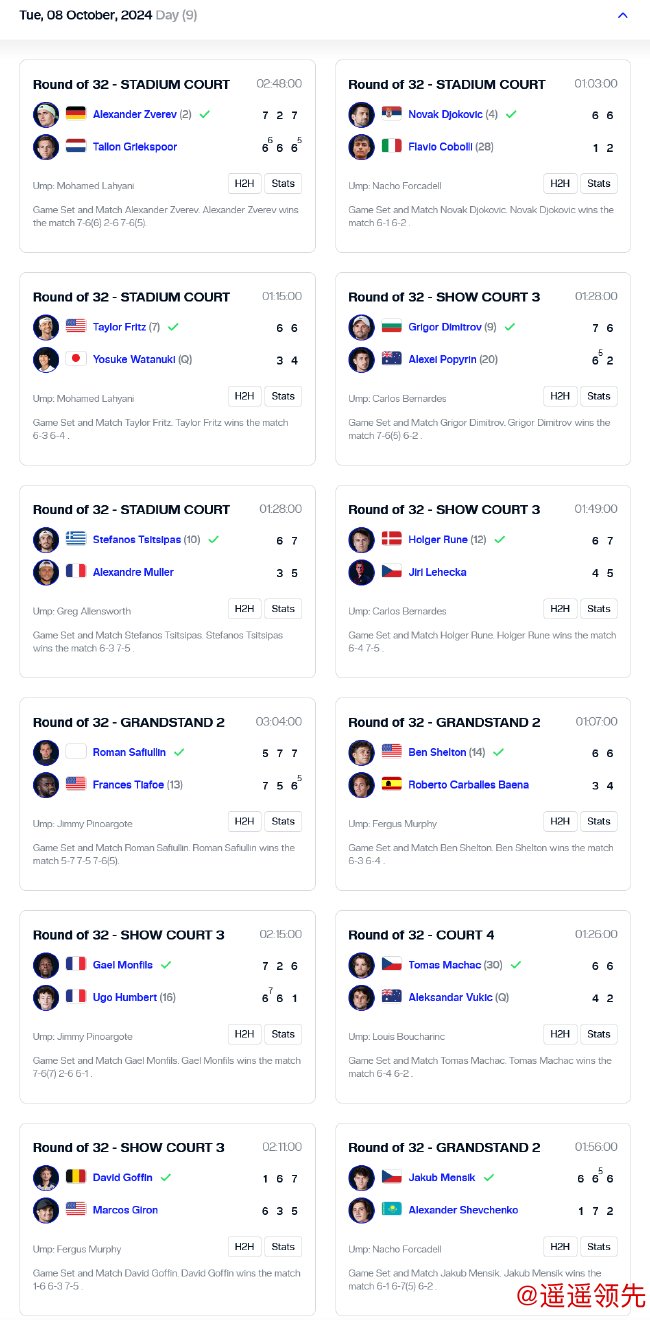Click the Japanese flag beside Watanuki
This screenshot has height=1320, width=650.
[x=76, y=360]
